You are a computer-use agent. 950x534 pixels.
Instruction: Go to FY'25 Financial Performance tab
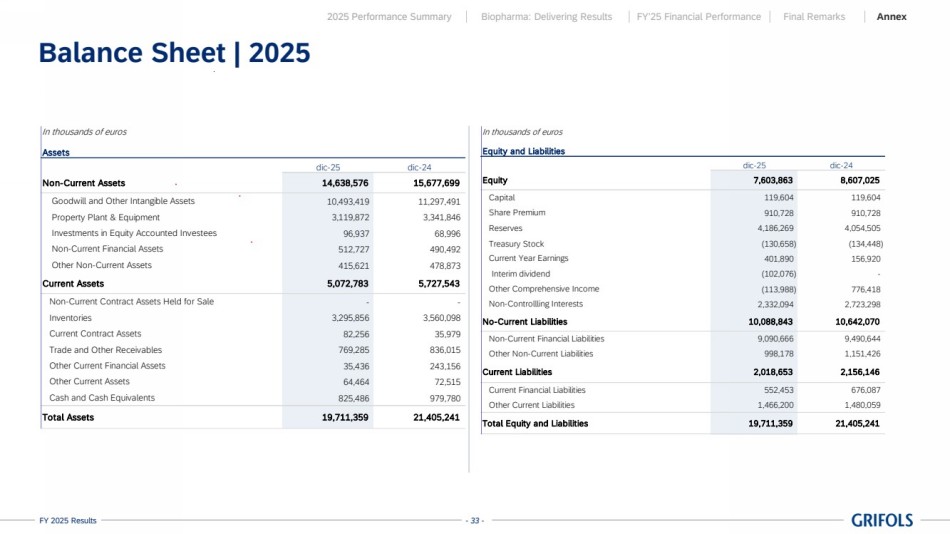click(698, 17)
